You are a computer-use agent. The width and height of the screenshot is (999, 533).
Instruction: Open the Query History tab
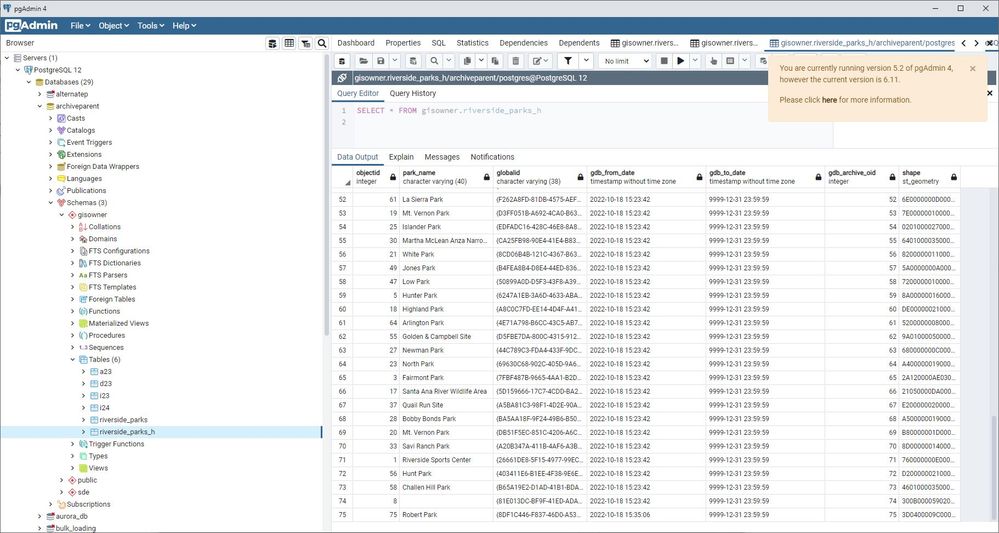pos(413,94)
